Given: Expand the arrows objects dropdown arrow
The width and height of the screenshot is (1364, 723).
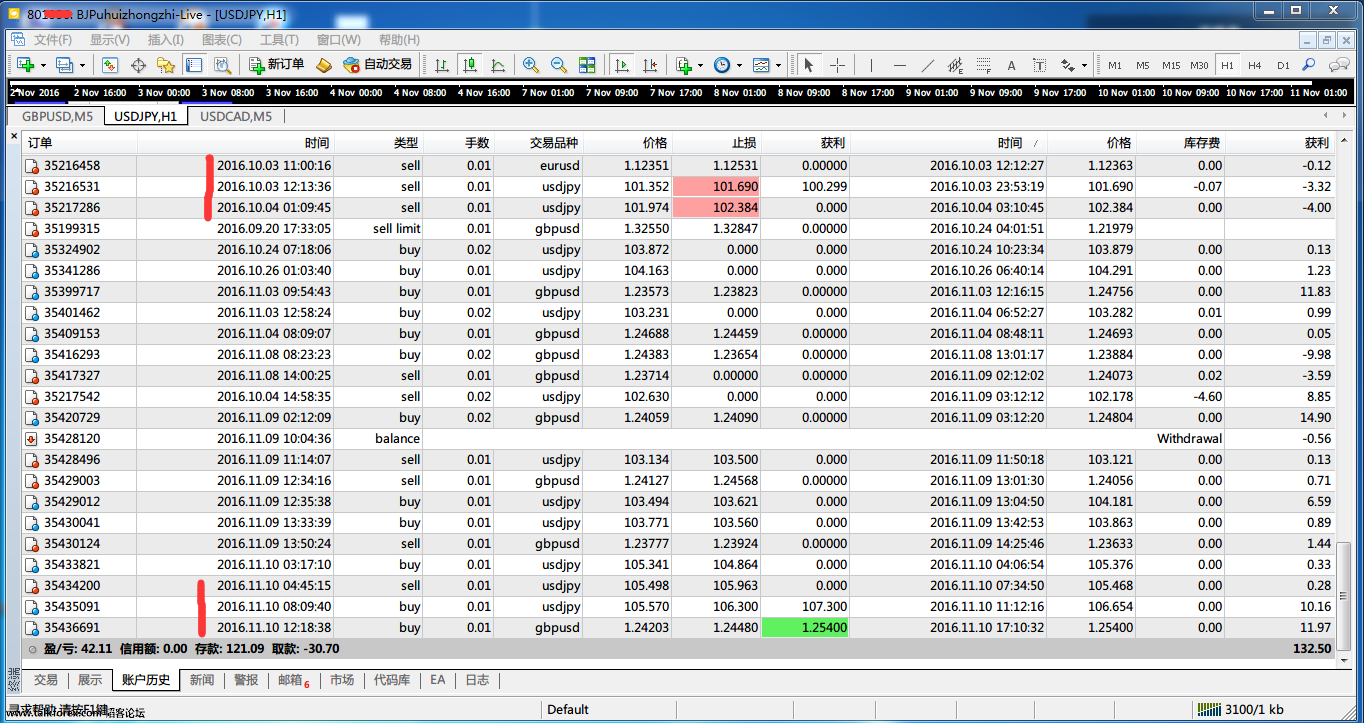Looking at the screenshot, I should tap(1084, 65).
